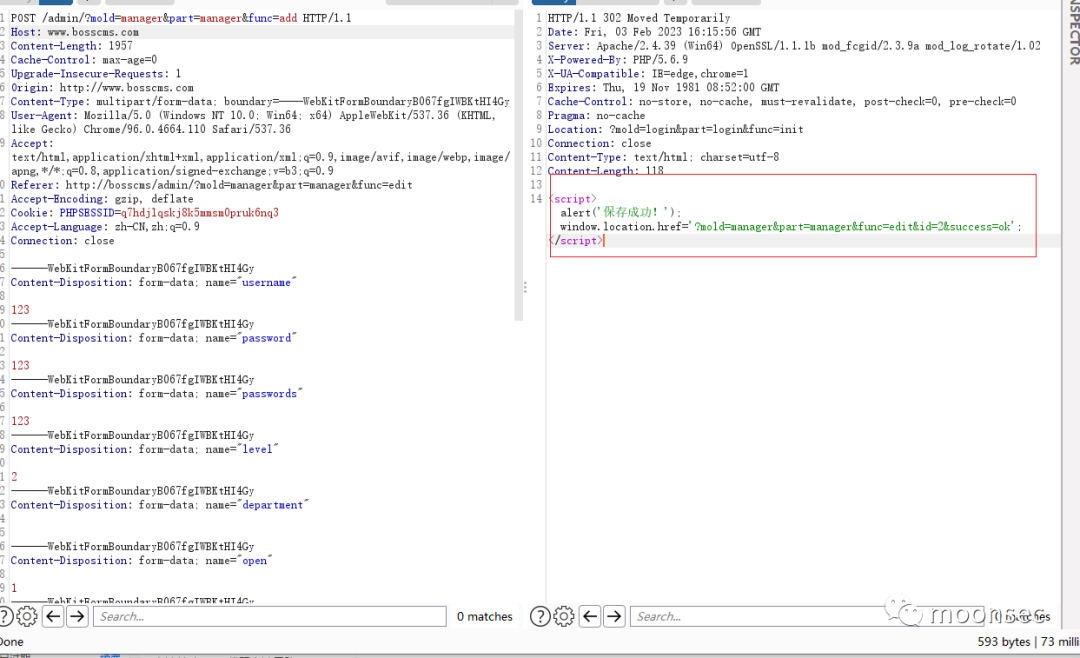1080x658 pixels.
Task: Click the request pane vertical scrollbar
Action: click(x=519, y=165)
